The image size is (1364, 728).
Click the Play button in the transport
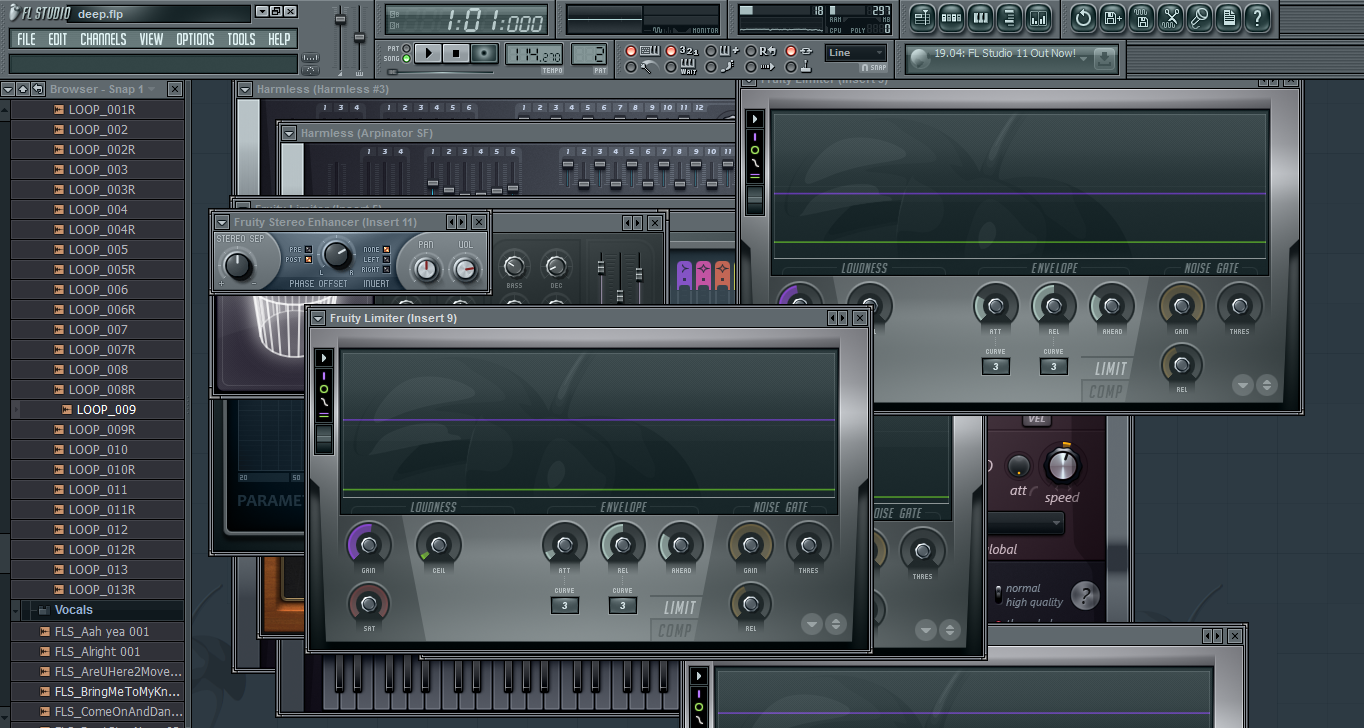[x=428, y=54]
